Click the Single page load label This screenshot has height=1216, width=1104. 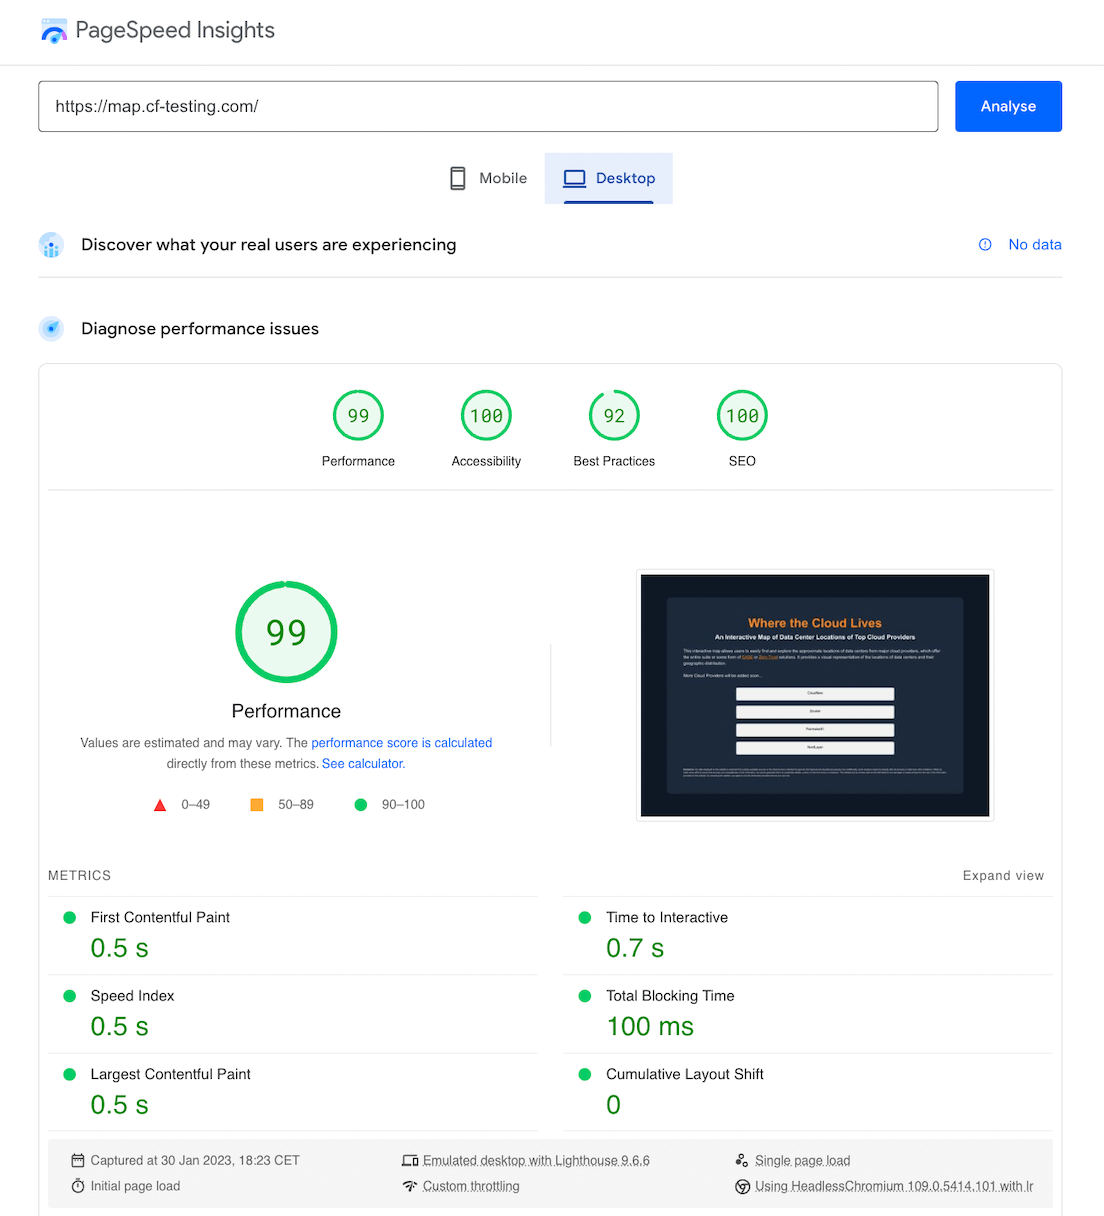802,1161
